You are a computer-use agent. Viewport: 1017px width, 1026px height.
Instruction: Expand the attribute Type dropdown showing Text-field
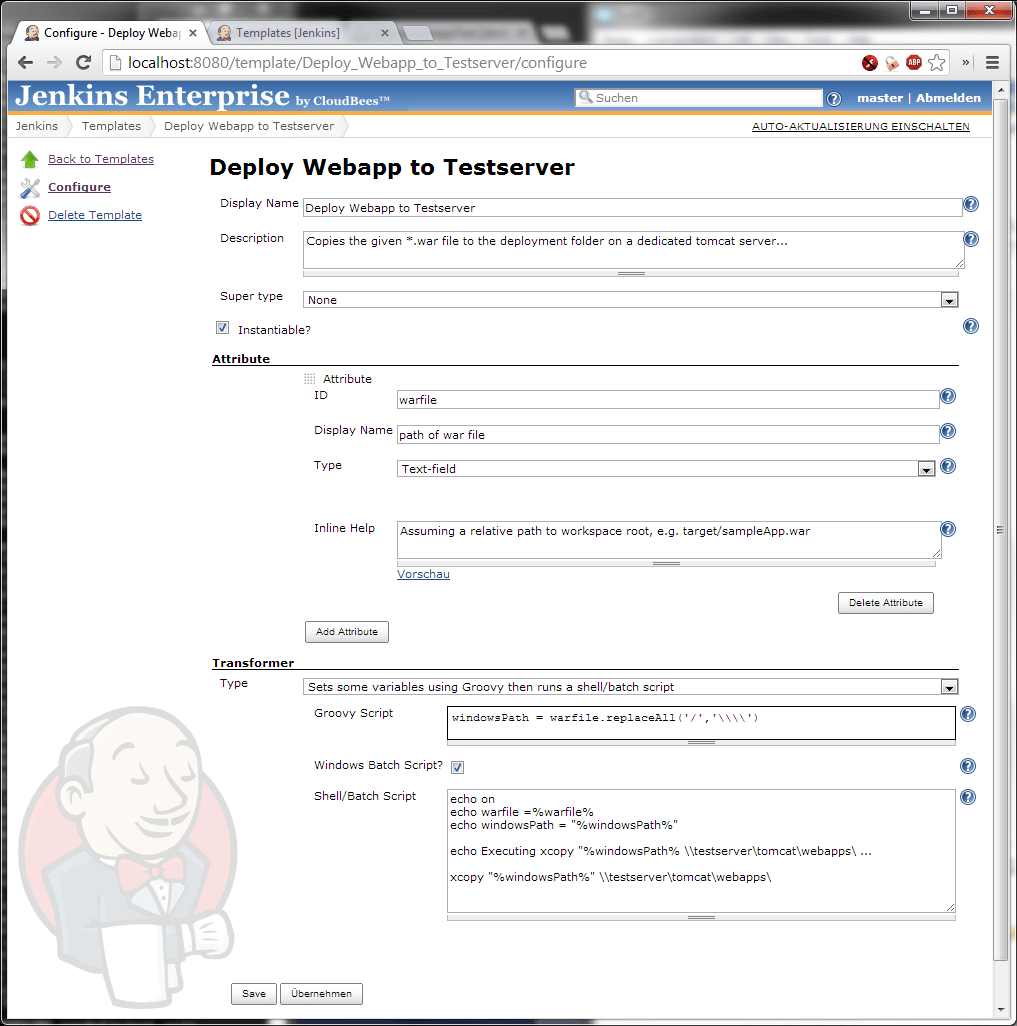click(x=666, y=468)
